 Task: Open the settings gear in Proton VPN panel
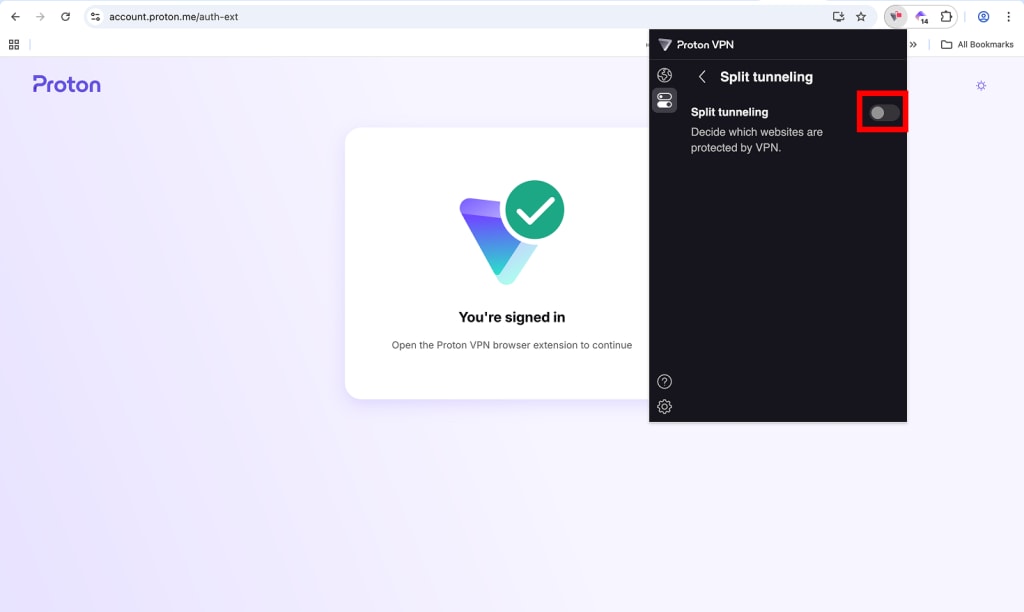coord(664,407)
